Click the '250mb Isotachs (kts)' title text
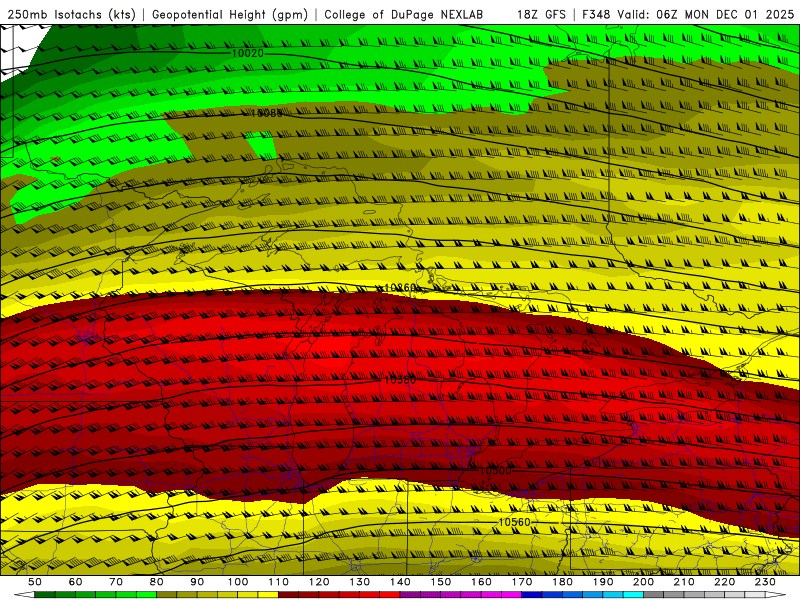800x600 pixels. [x=72, y=15]
